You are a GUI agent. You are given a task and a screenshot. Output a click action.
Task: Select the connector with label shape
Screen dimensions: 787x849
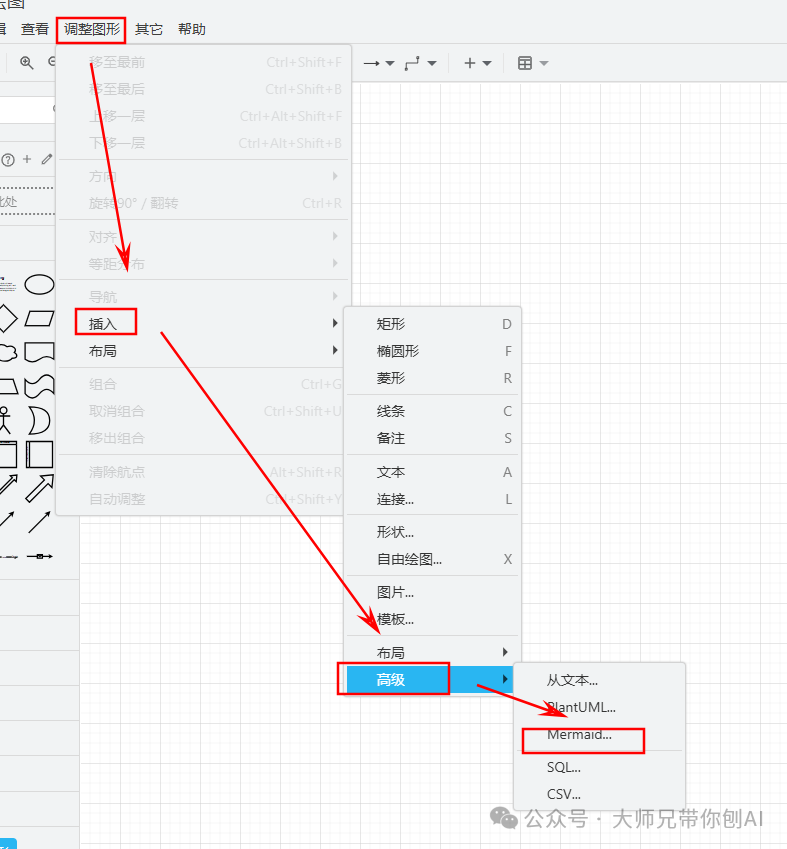pos(40,556)
